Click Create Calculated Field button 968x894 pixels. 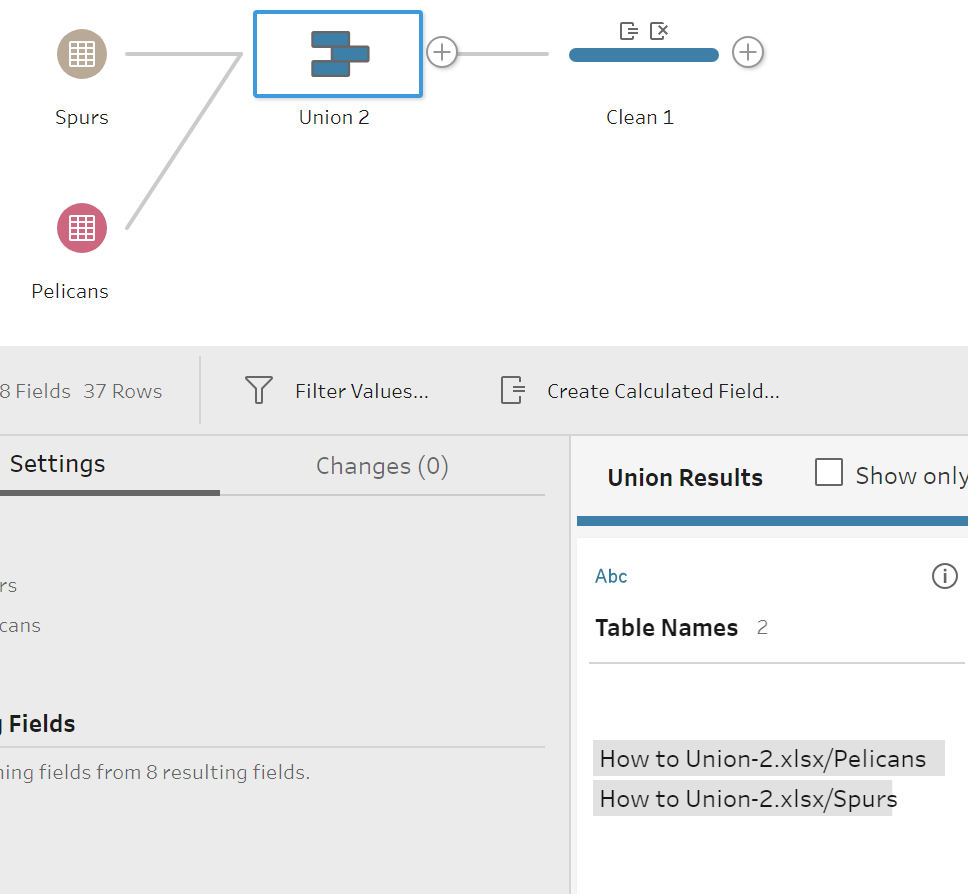point(640,391)
